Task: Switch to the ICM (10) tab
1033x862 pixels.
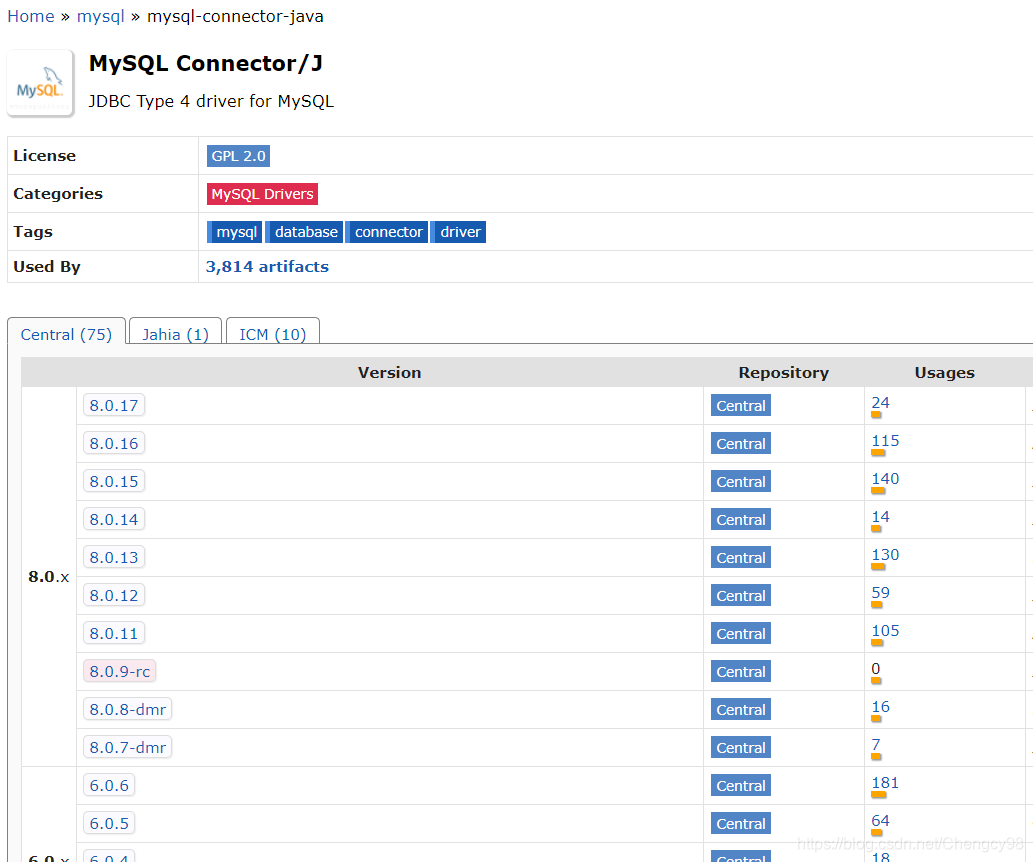Action: [x=273, y=333]
